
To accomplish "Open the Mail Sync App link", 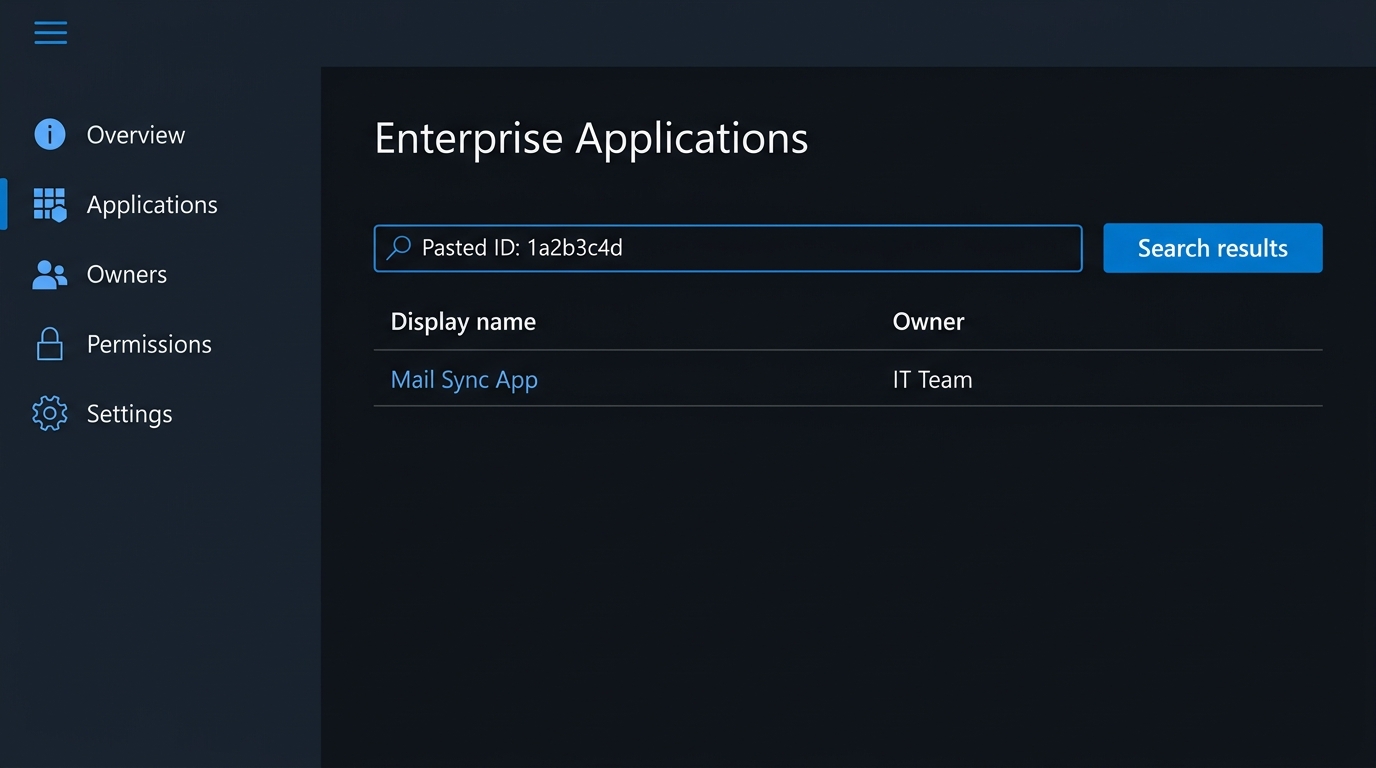I will click(x=464, y=380).
